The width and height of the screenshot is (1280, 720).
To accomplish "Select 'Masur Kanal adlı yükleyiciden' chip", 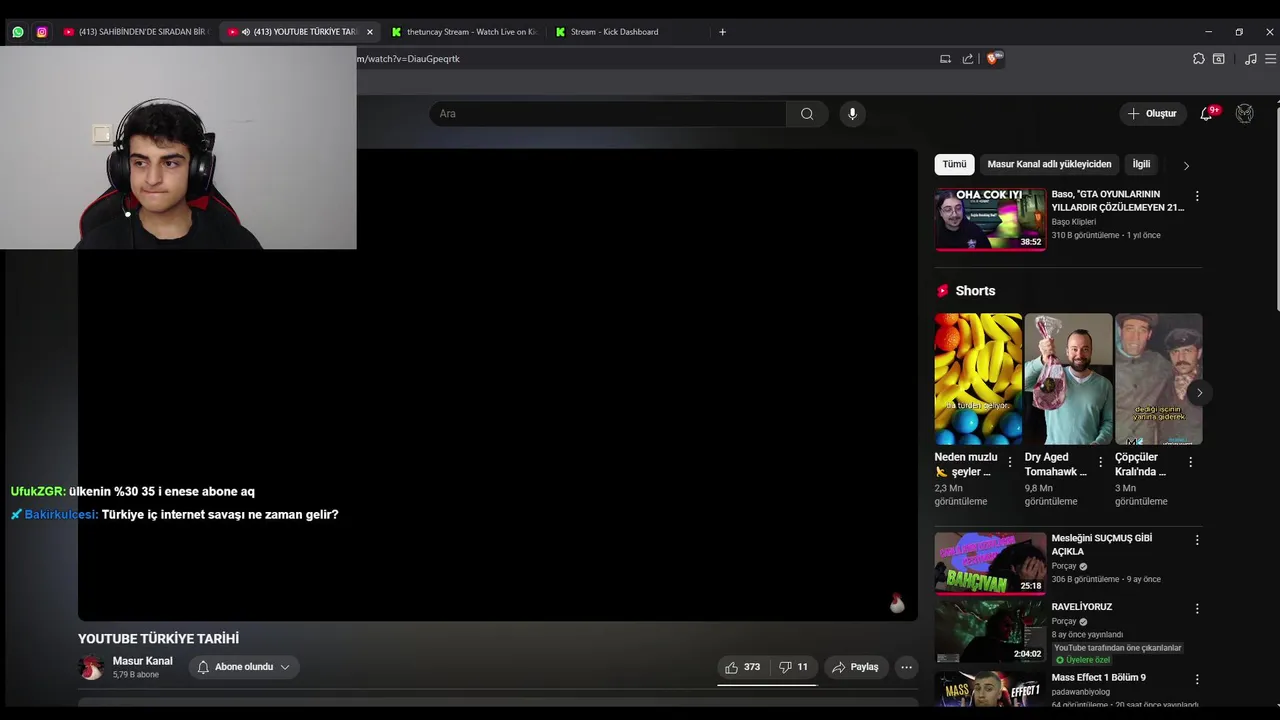I will 1049,164.
